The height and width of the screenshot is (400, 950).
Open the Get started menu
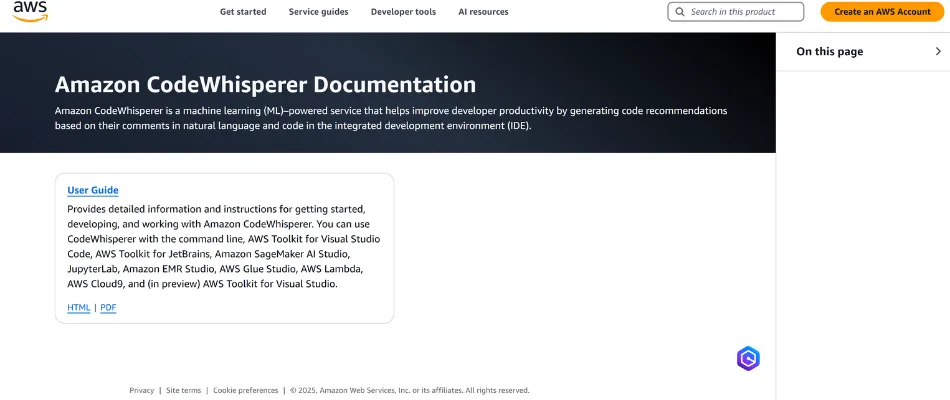pos(243,12)
